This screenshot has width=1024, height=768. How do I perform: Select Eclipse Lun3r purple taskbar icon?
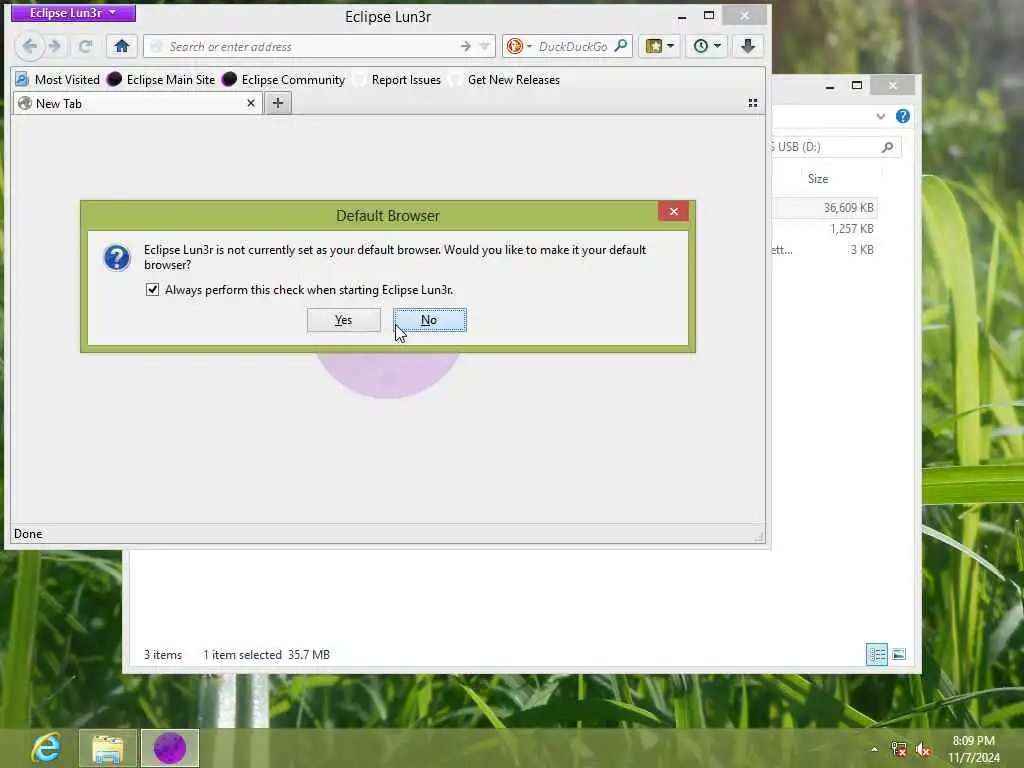(170, 748)
